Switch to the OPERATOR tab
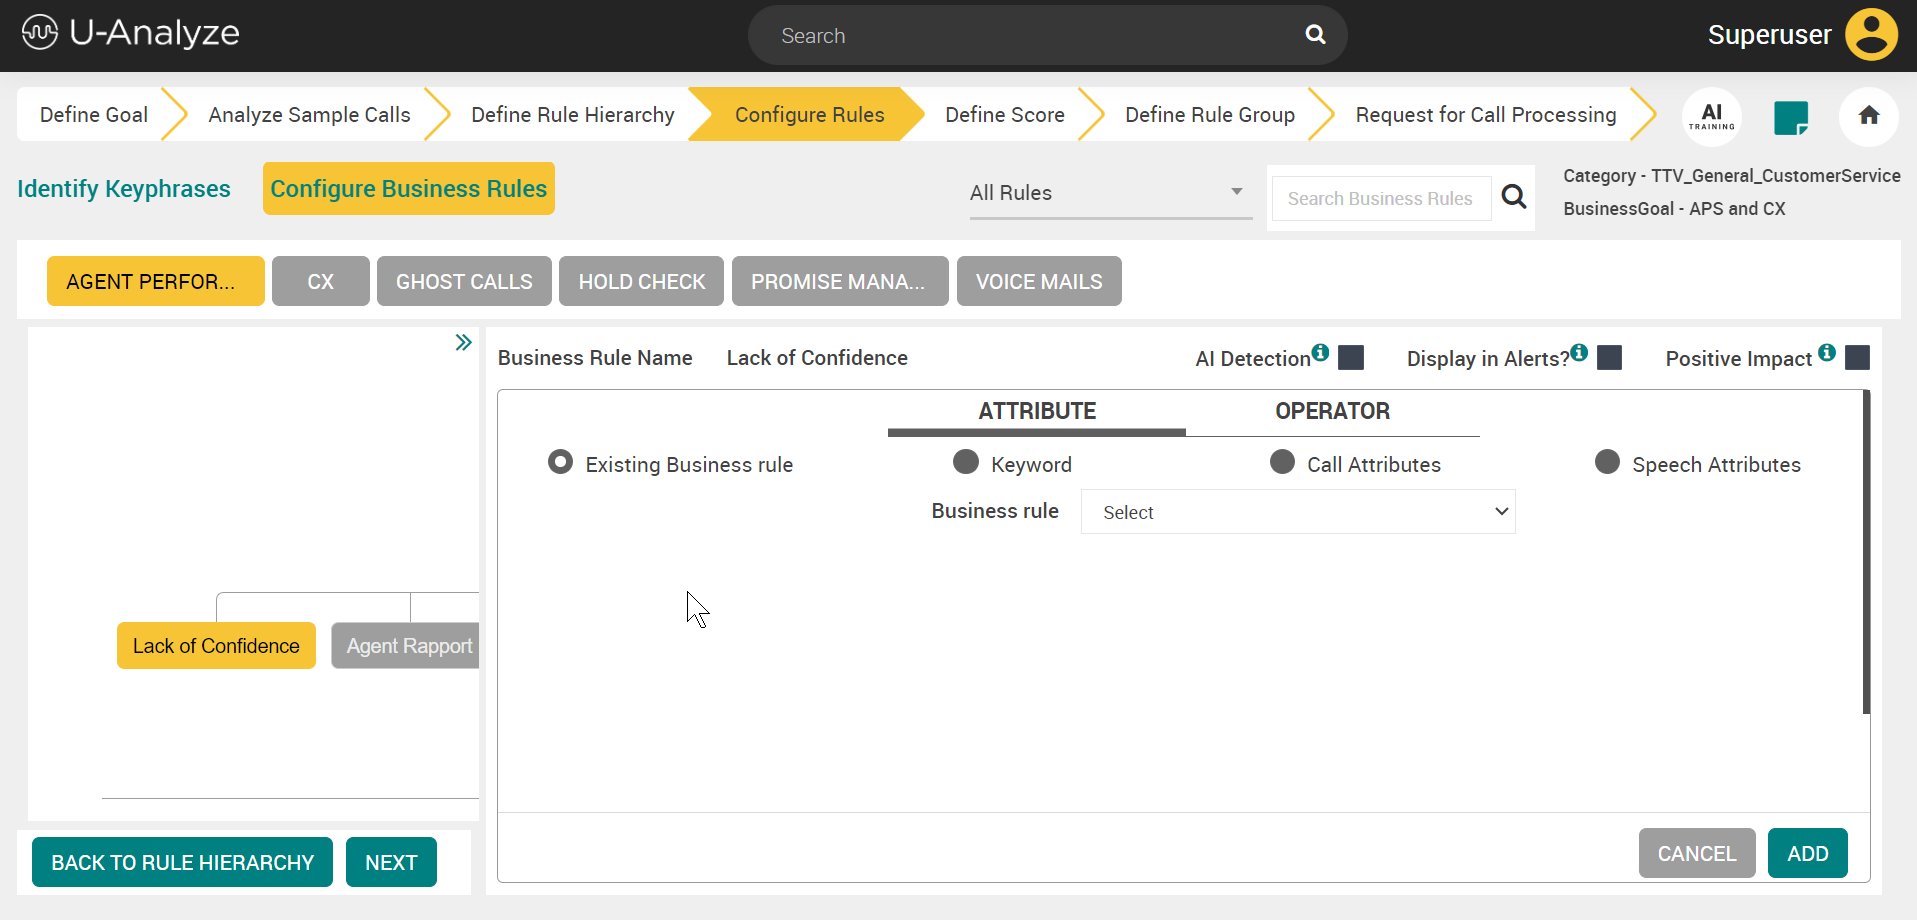This screenshot has height=920, width=1917. 1332,411
